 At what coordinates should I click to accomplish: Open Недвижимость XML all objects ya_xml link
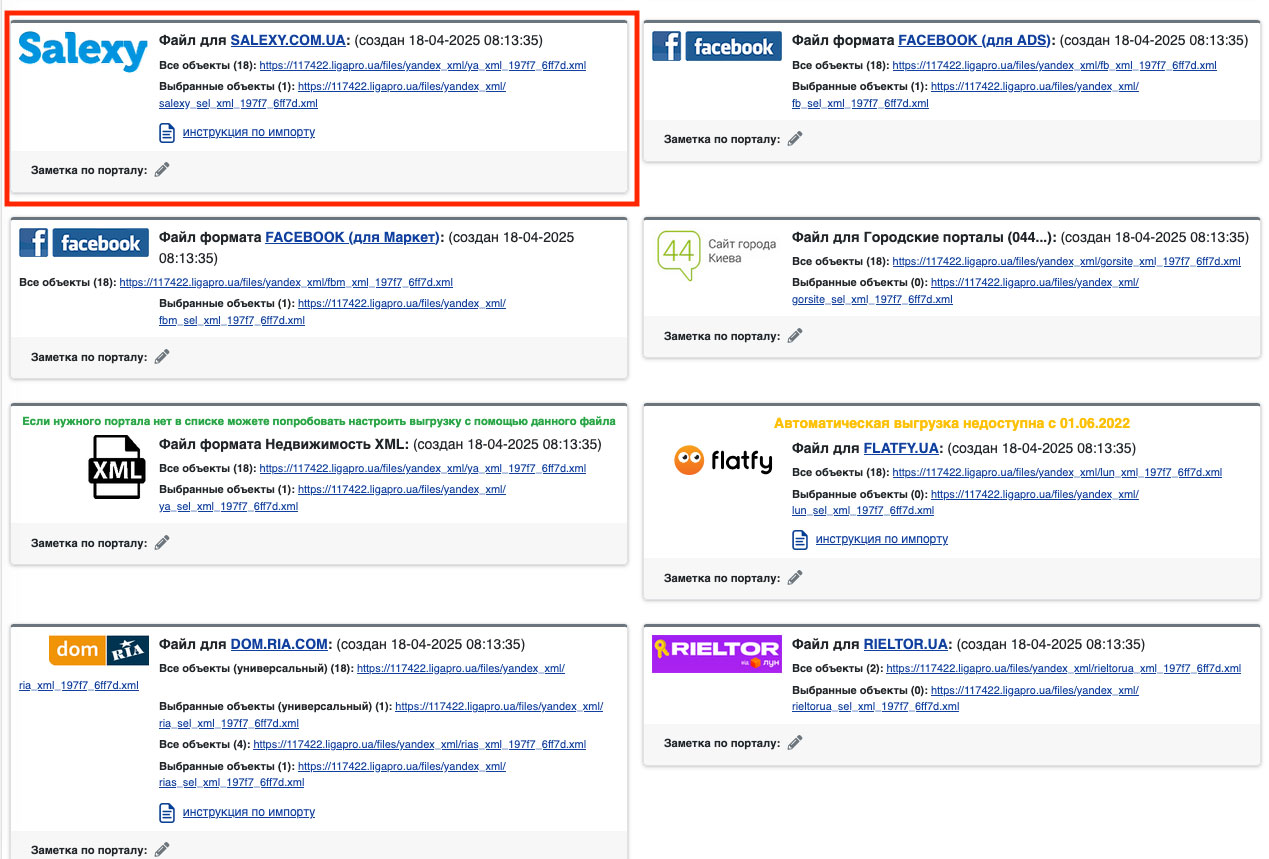pos(422,469)
